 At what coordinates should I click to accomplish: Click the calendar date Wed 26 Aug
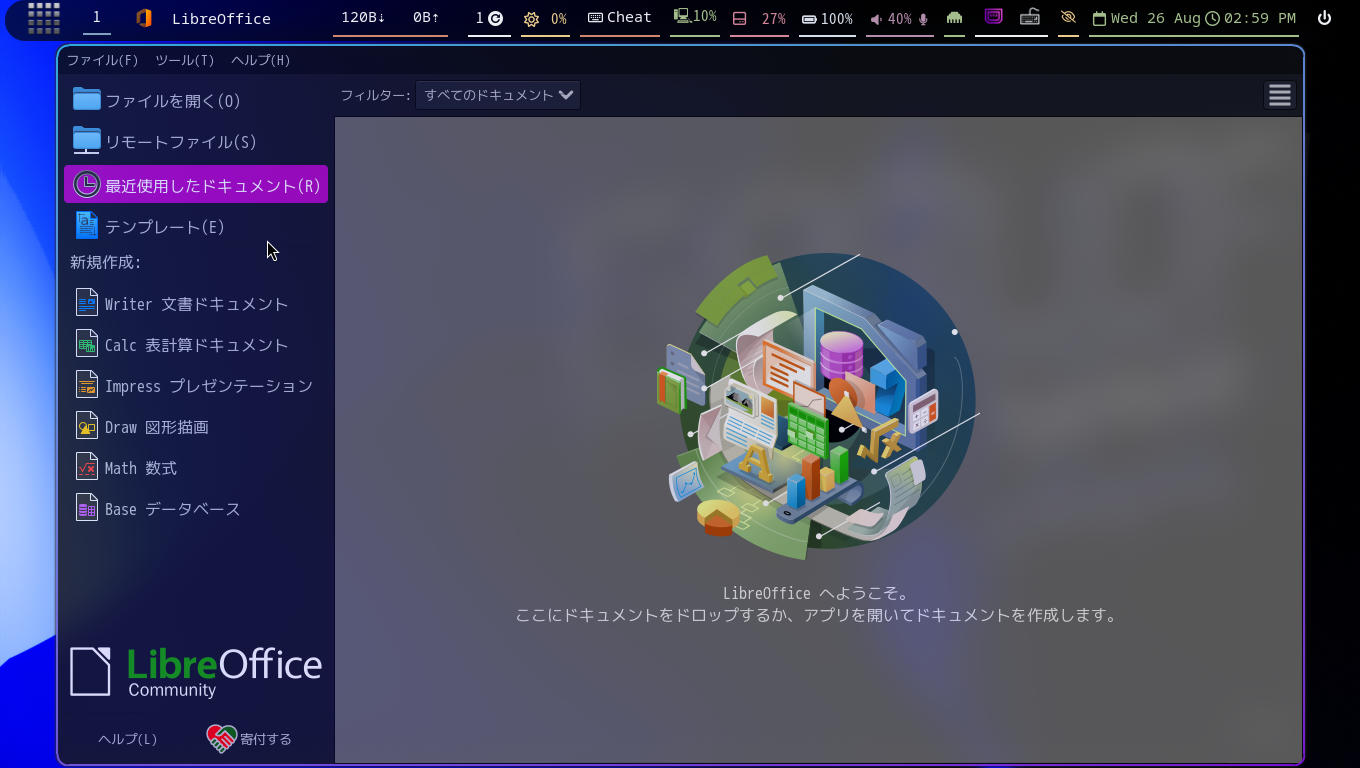[1146, 18]
